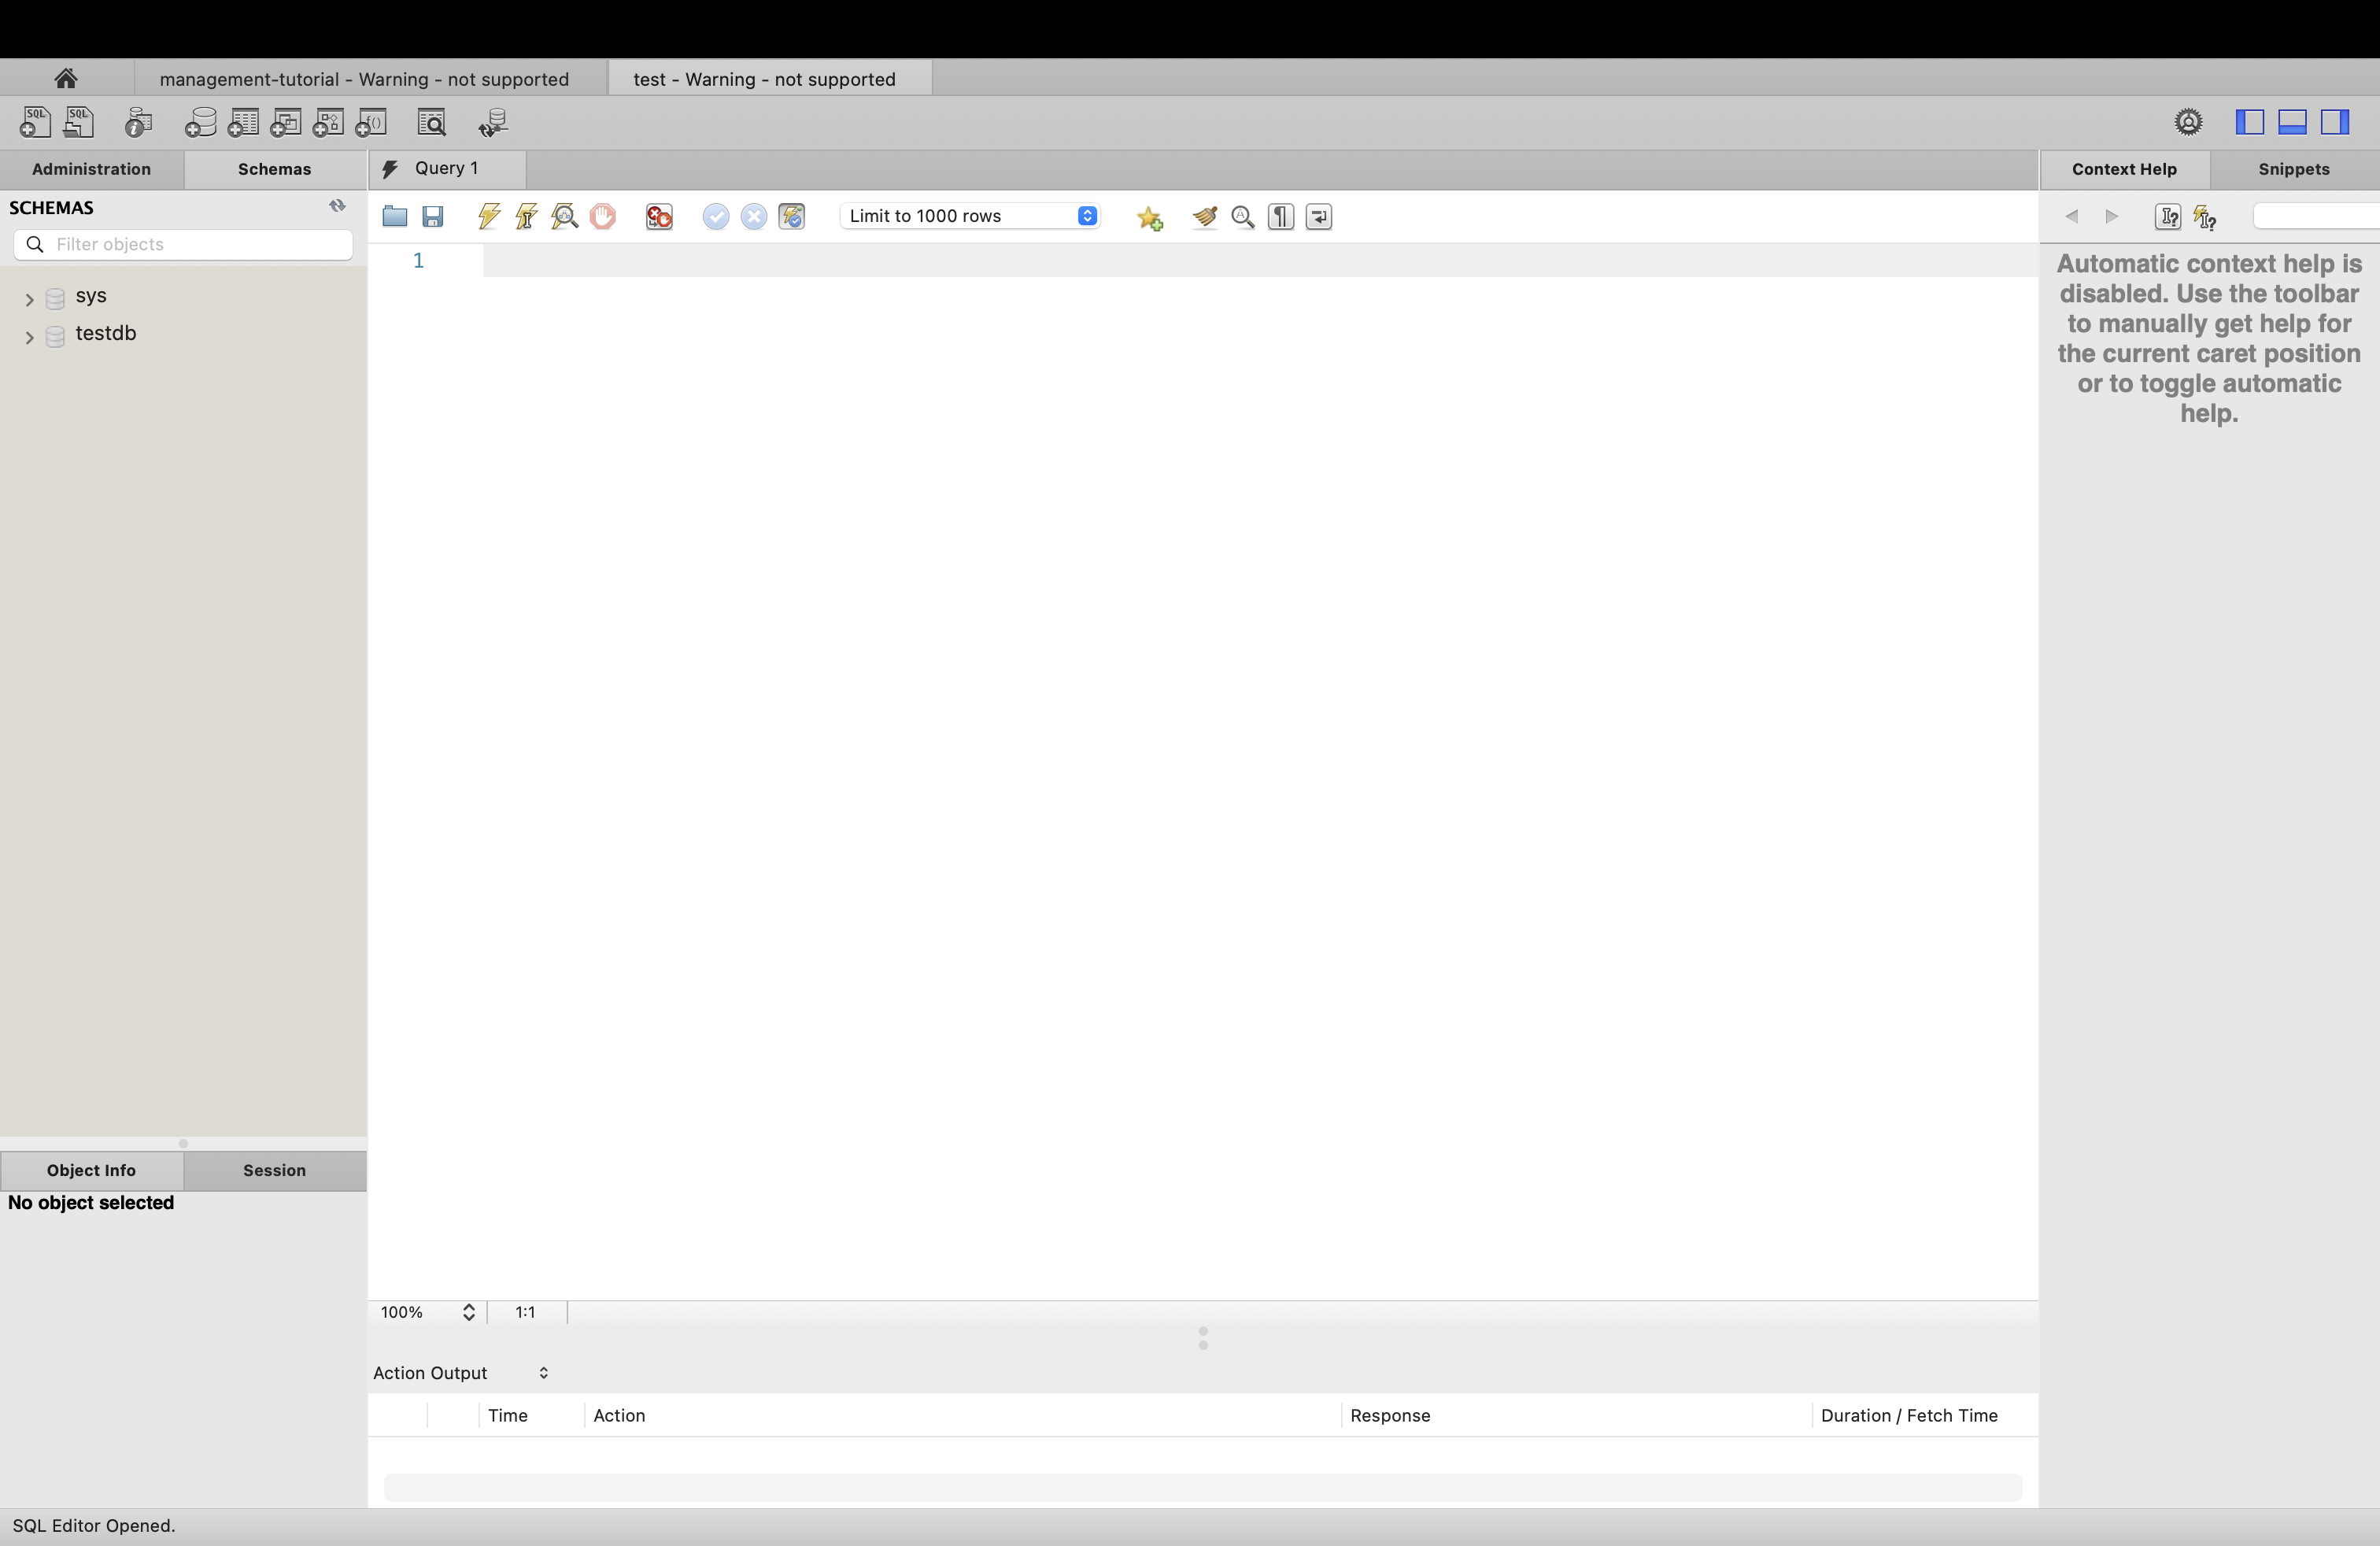The height and width of the screenshot is (1546, 2380).
Task: Click Create new SQL tab icon
Action: click(x=35, y=123)
